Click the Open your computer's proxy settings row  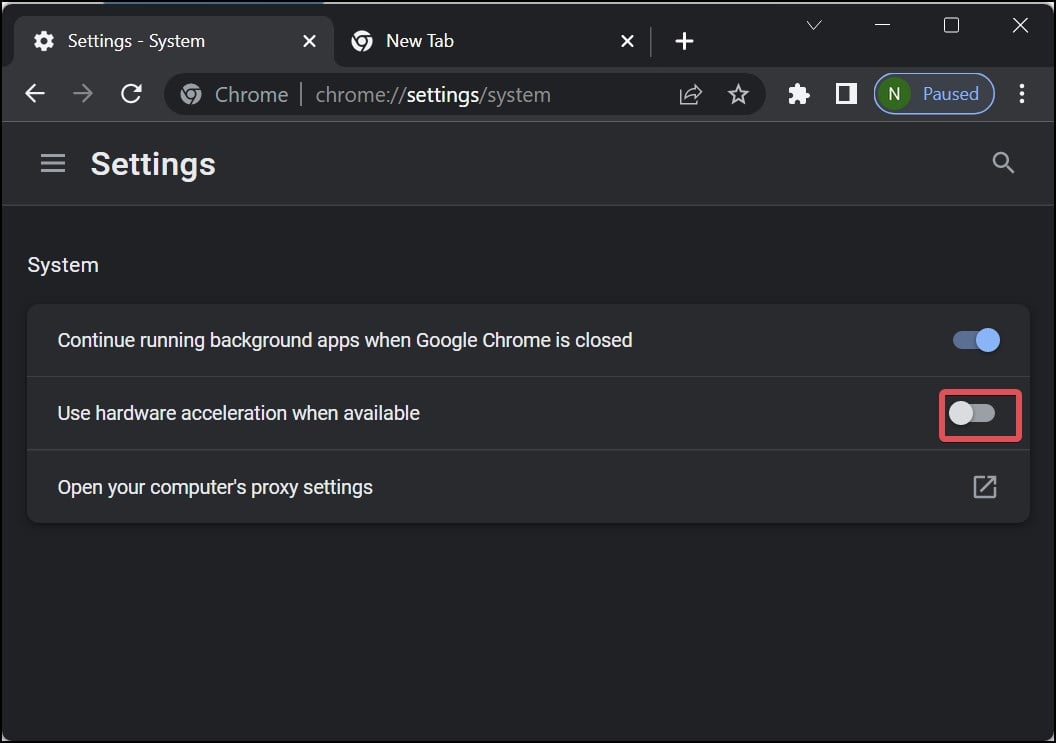[x=528, y=486]
